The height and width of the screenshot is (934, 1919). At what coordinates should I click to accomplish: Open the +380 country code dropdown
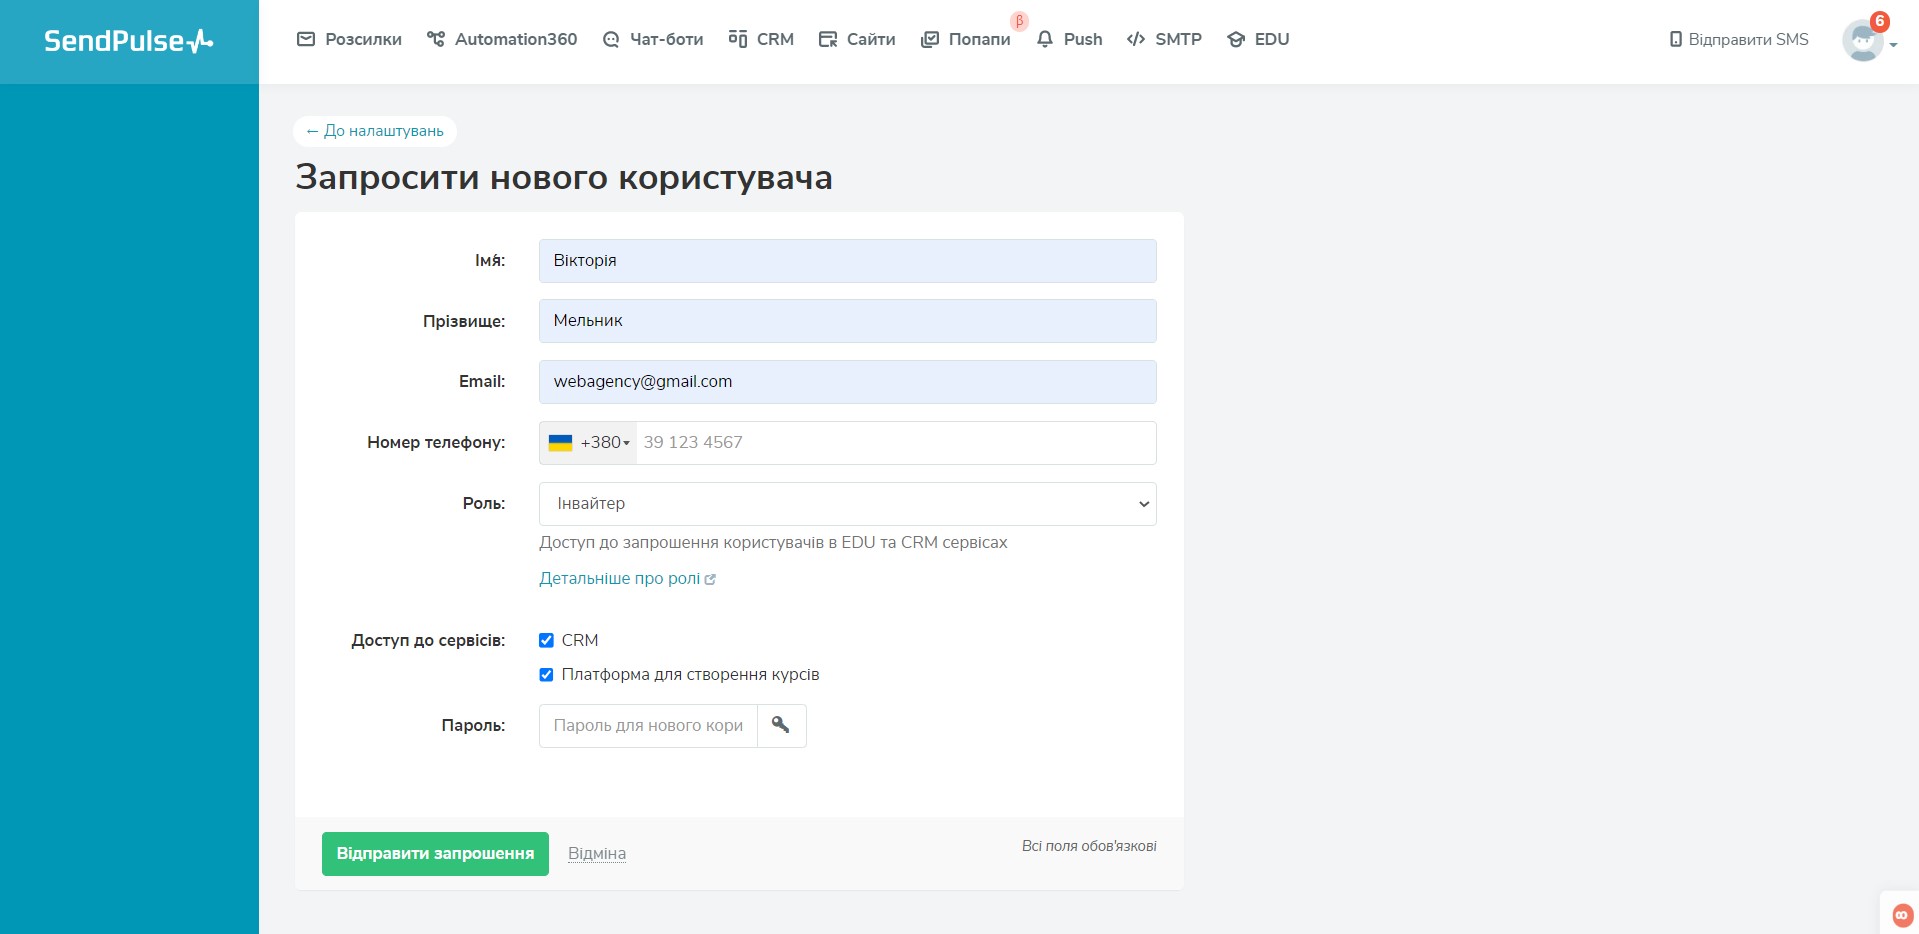[x=605, y=443]
